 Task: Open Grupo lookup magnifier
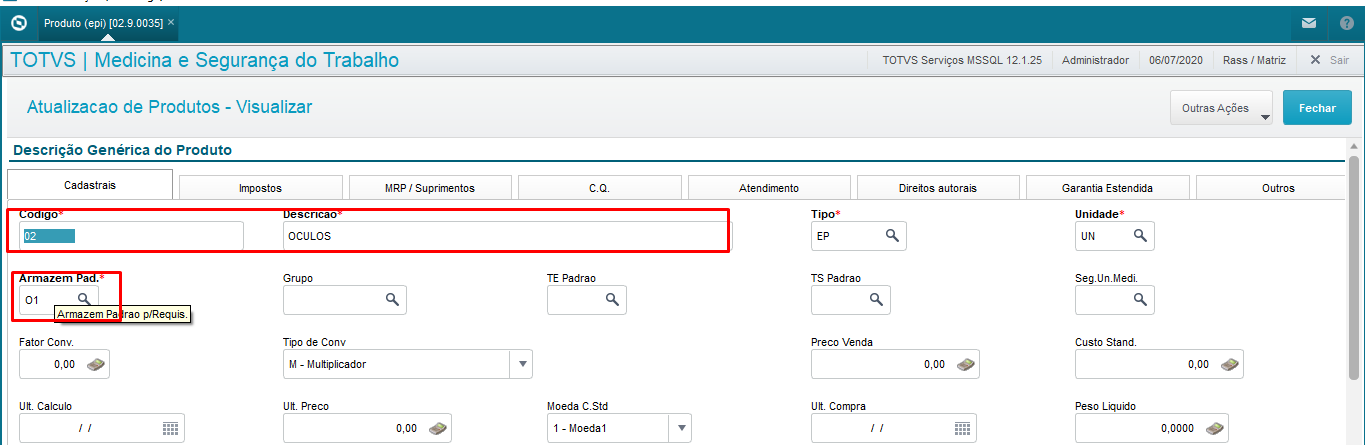pos(393,299)
